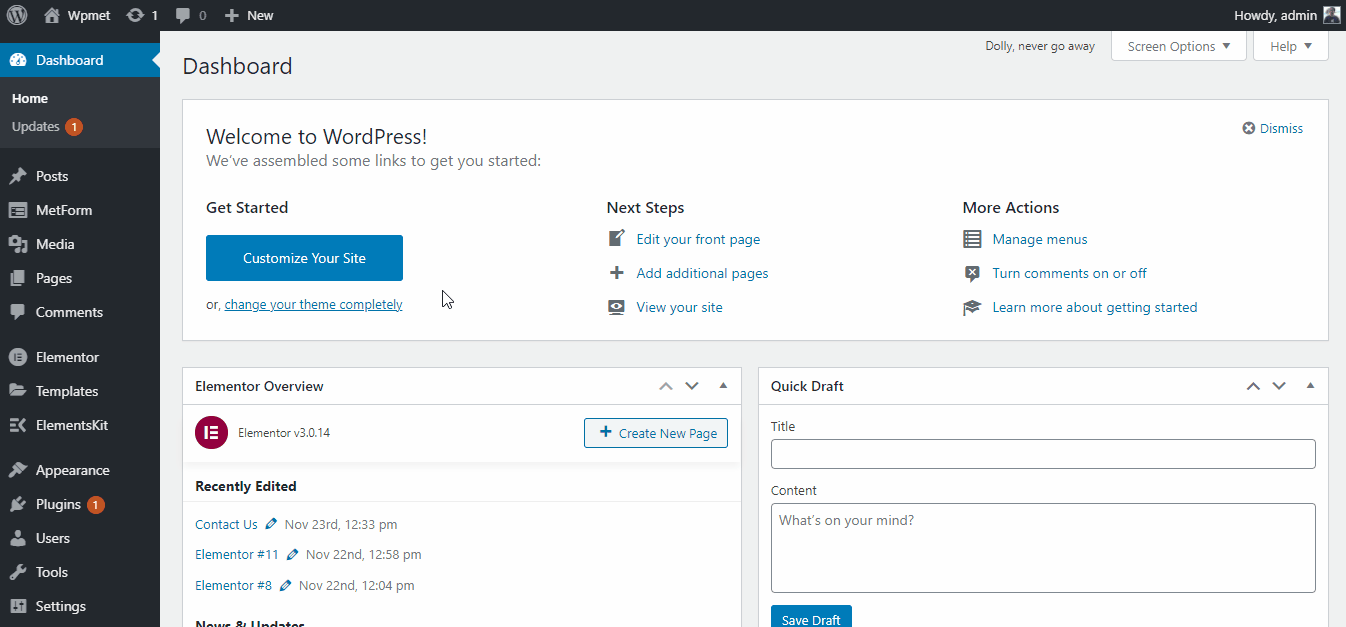
Task: Move Quick Draft panel down
Action: click(1279, 386)
